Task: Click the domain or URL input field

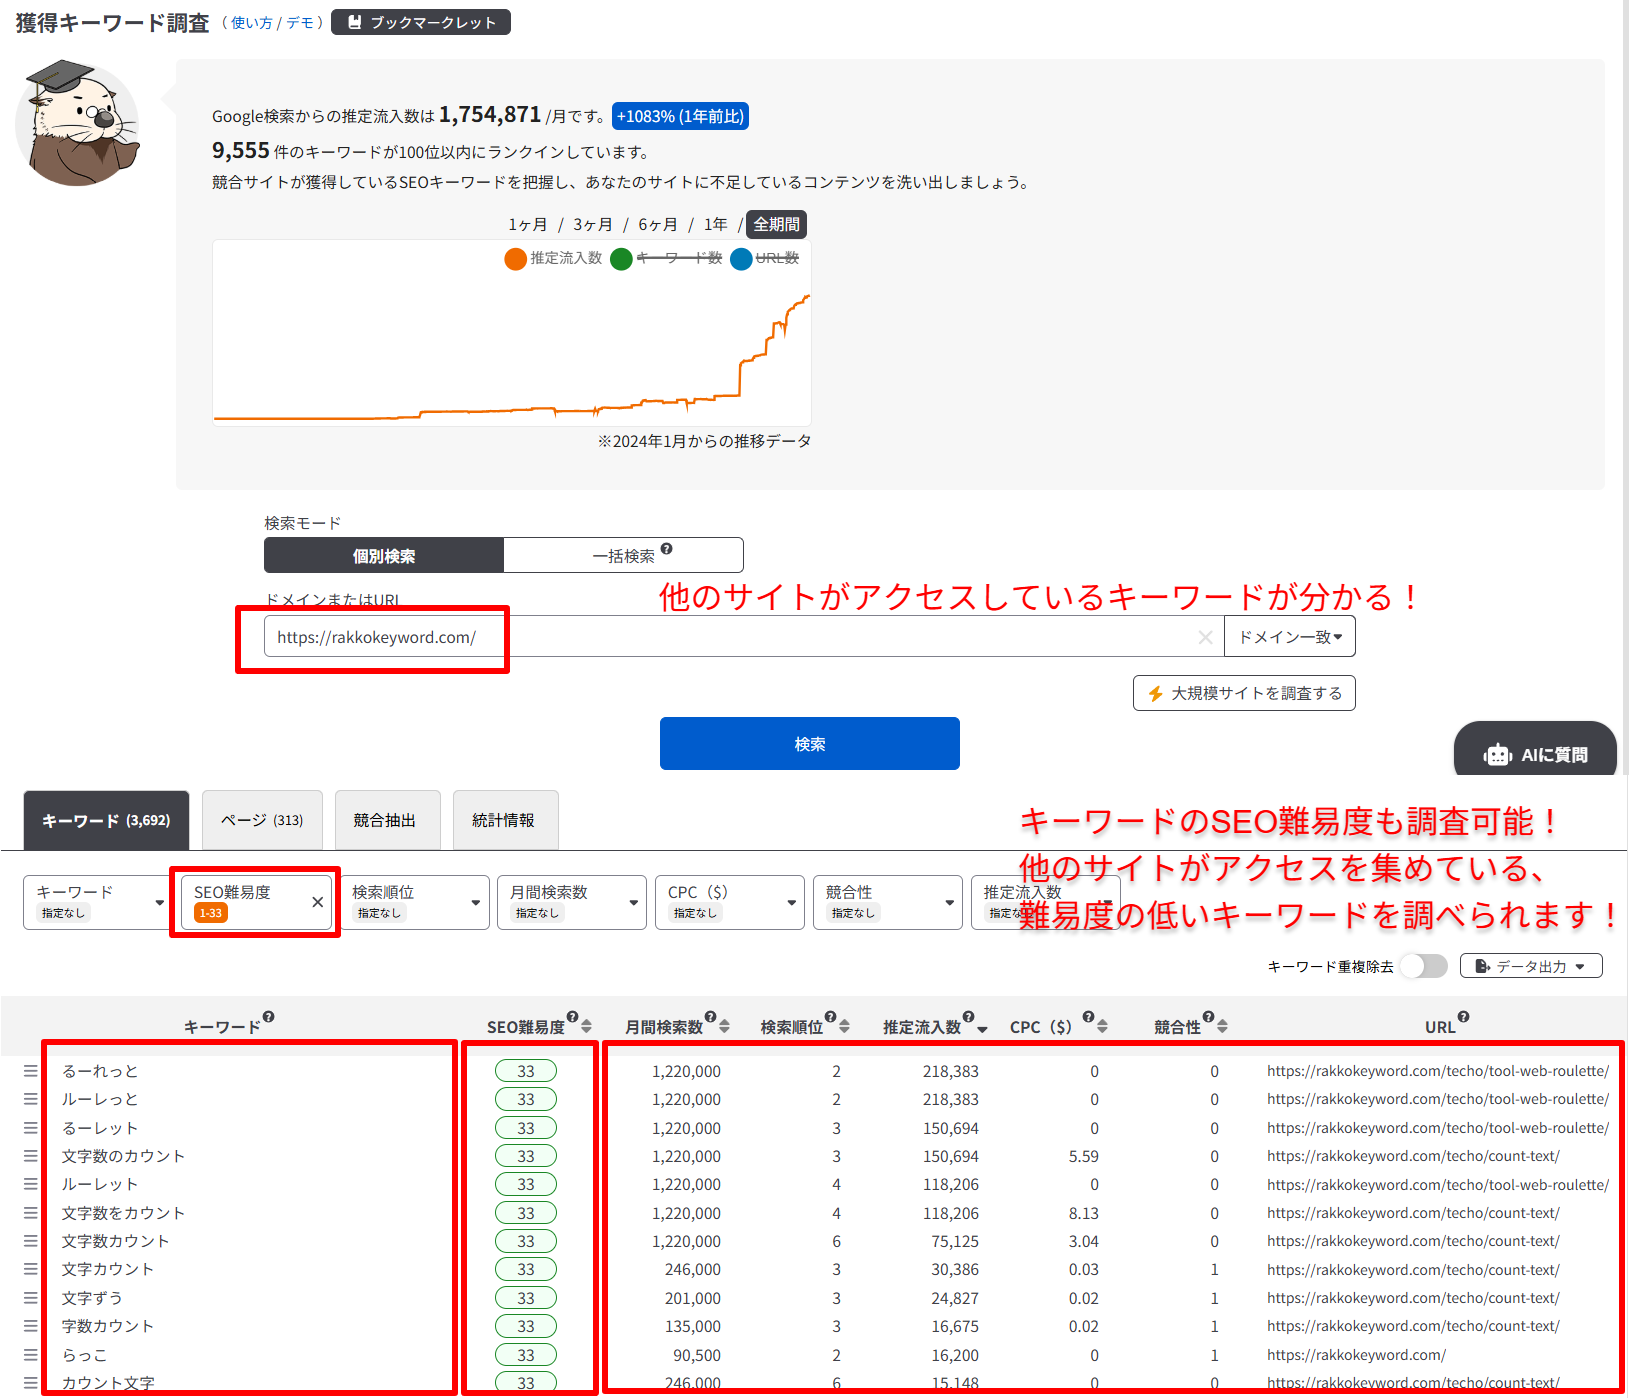Action: [x=730, y=637]
